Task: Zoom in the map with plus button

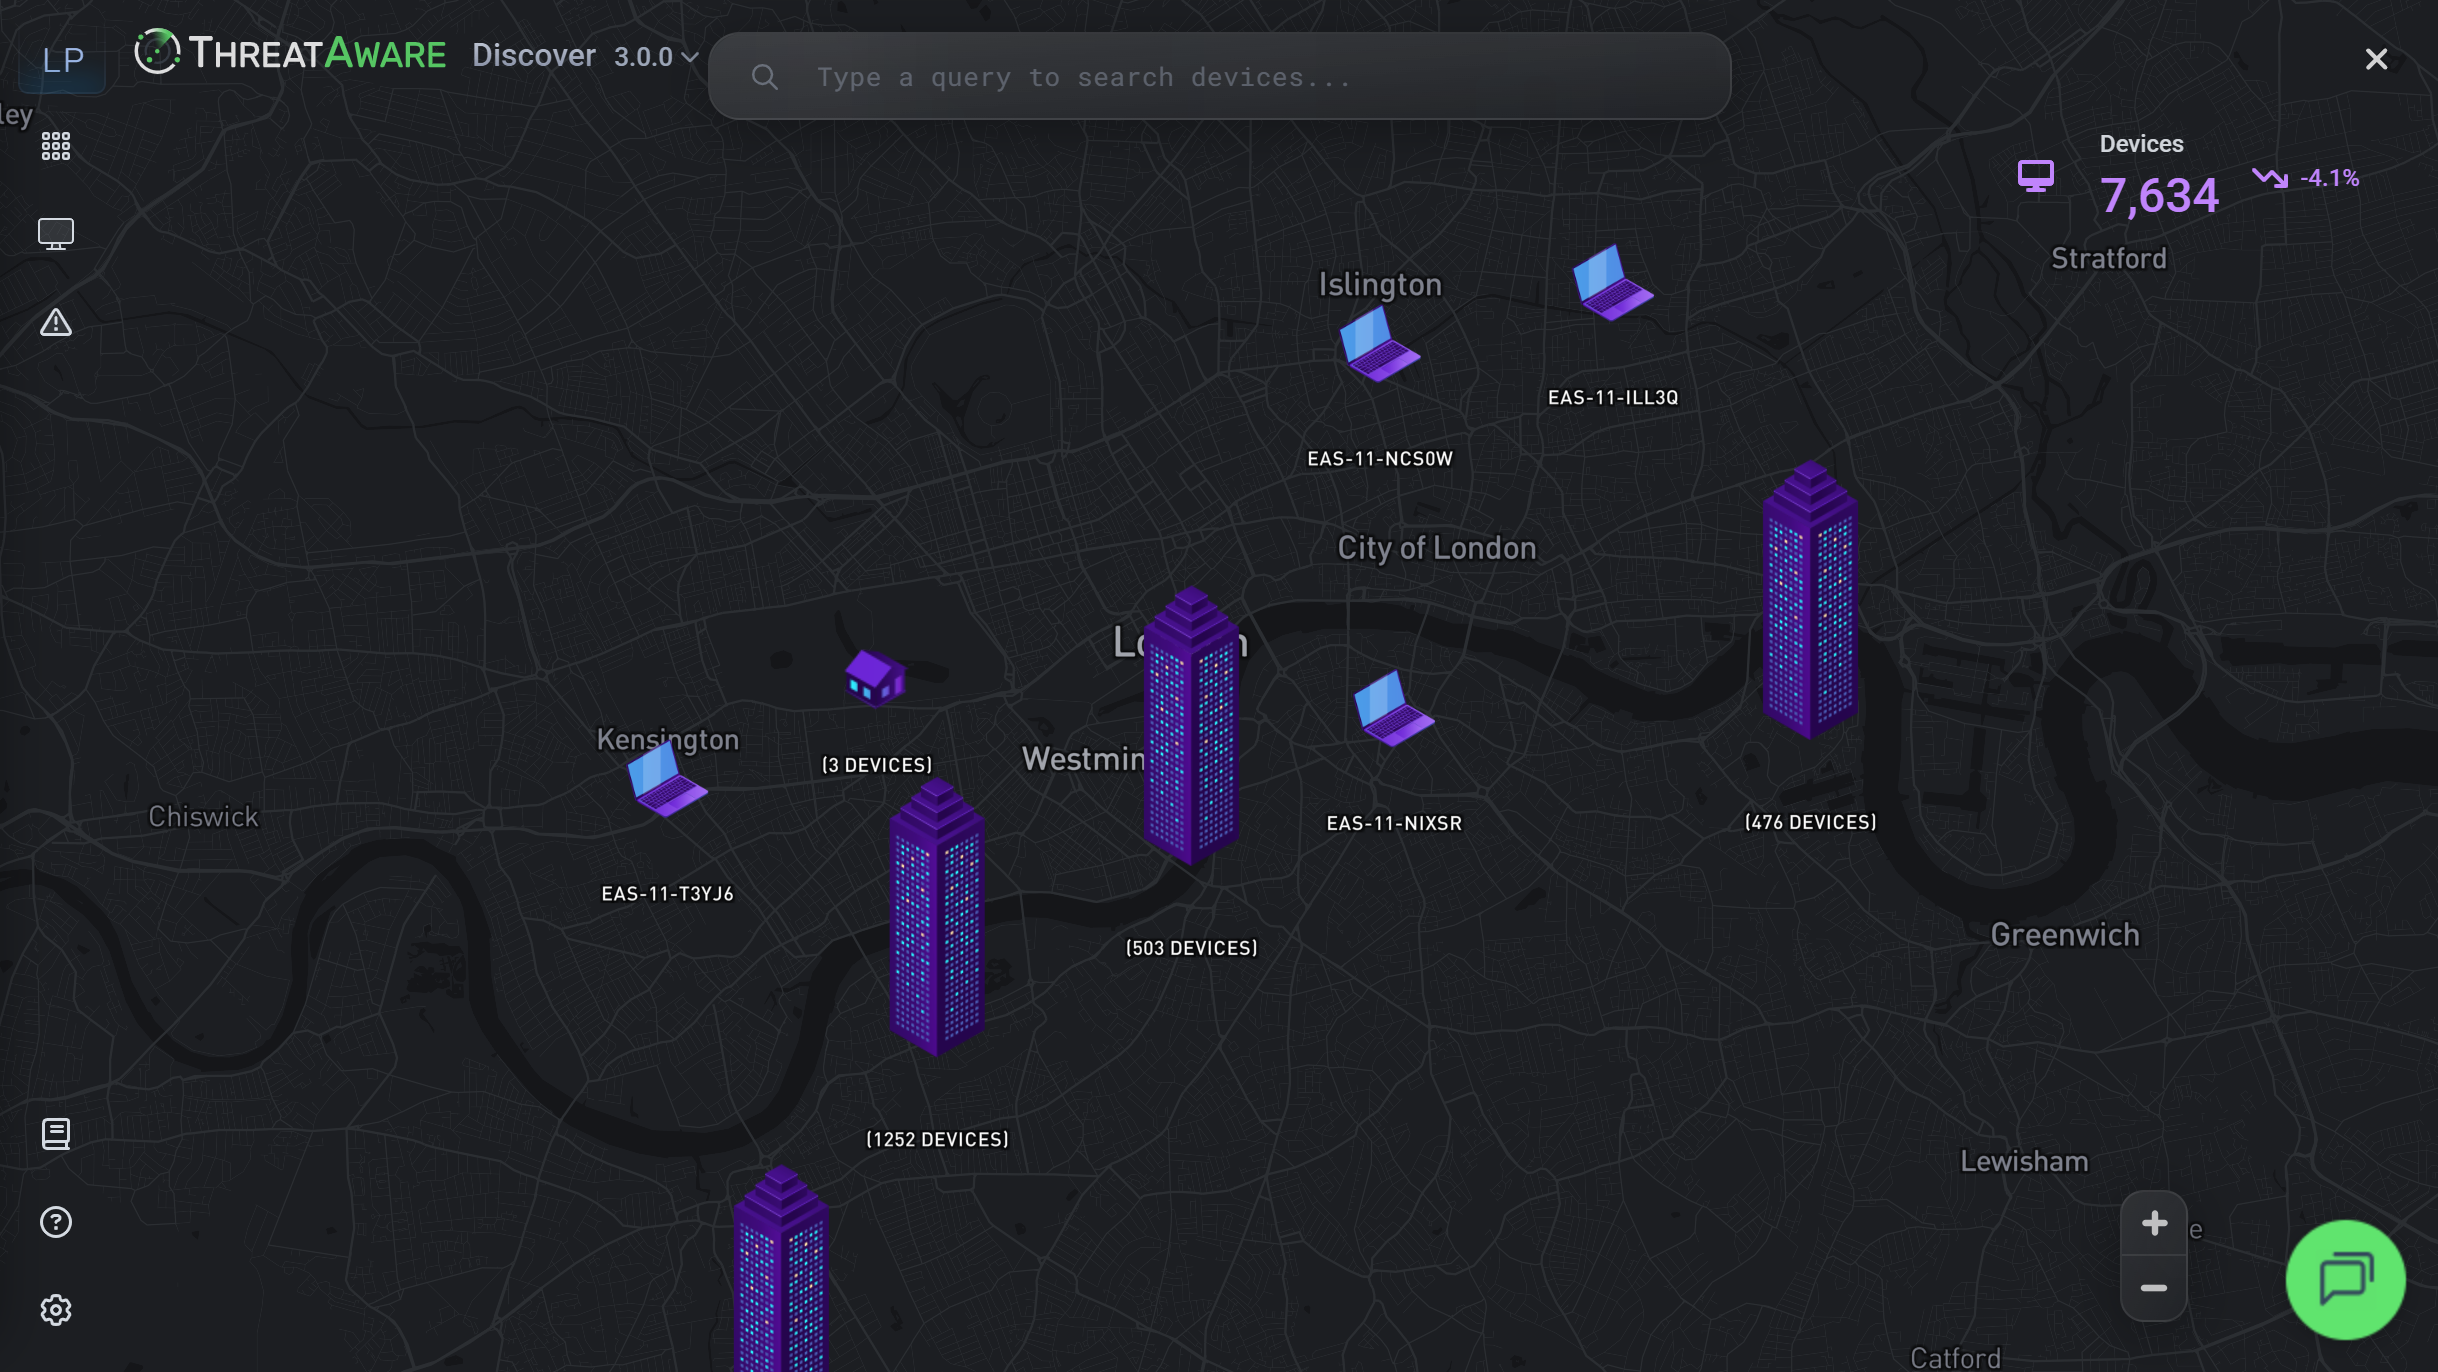Action: (2154, 1223)
